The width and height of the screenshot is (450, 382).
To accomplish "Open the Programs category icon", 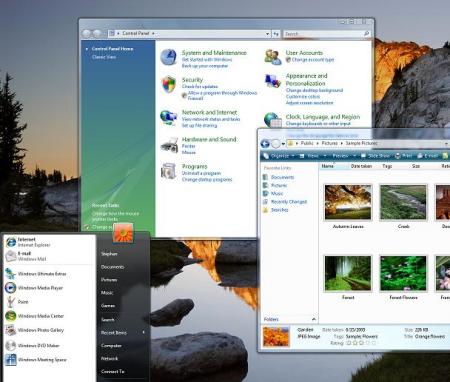I will coord(169,171).
